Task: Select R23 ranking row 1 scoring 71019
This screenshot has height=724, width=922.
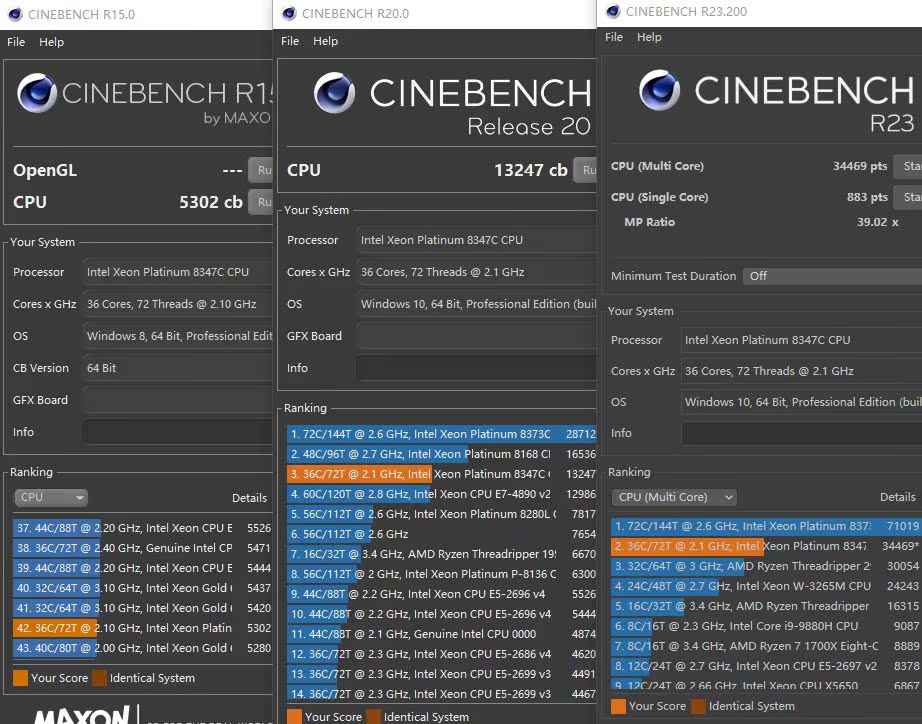Action: [766, 526]
